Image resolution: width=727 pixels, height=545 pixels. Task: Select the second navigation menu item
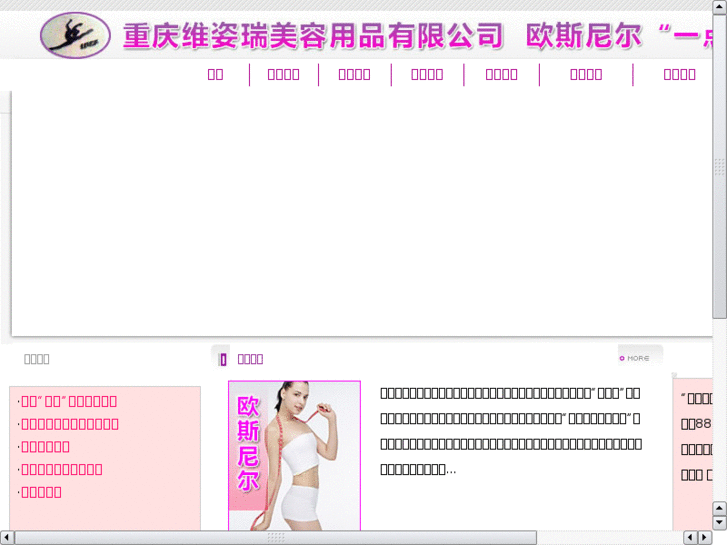[x=283, y=74]
